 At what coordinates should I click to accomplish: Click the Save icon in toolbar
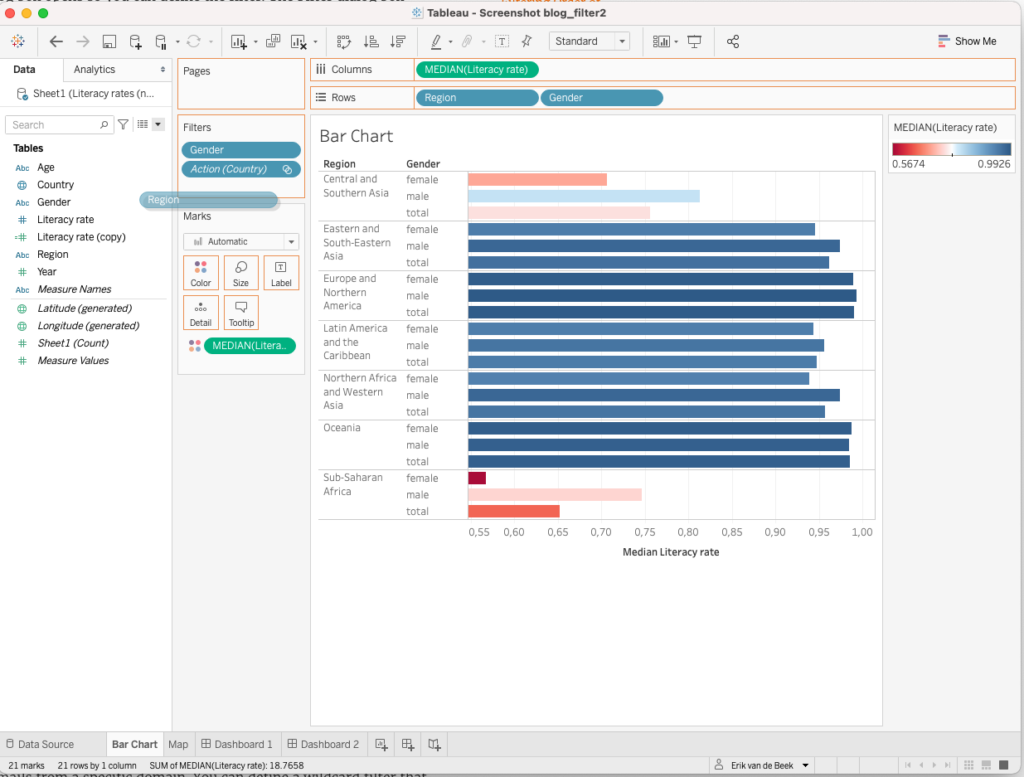click(x=109, y=41)
